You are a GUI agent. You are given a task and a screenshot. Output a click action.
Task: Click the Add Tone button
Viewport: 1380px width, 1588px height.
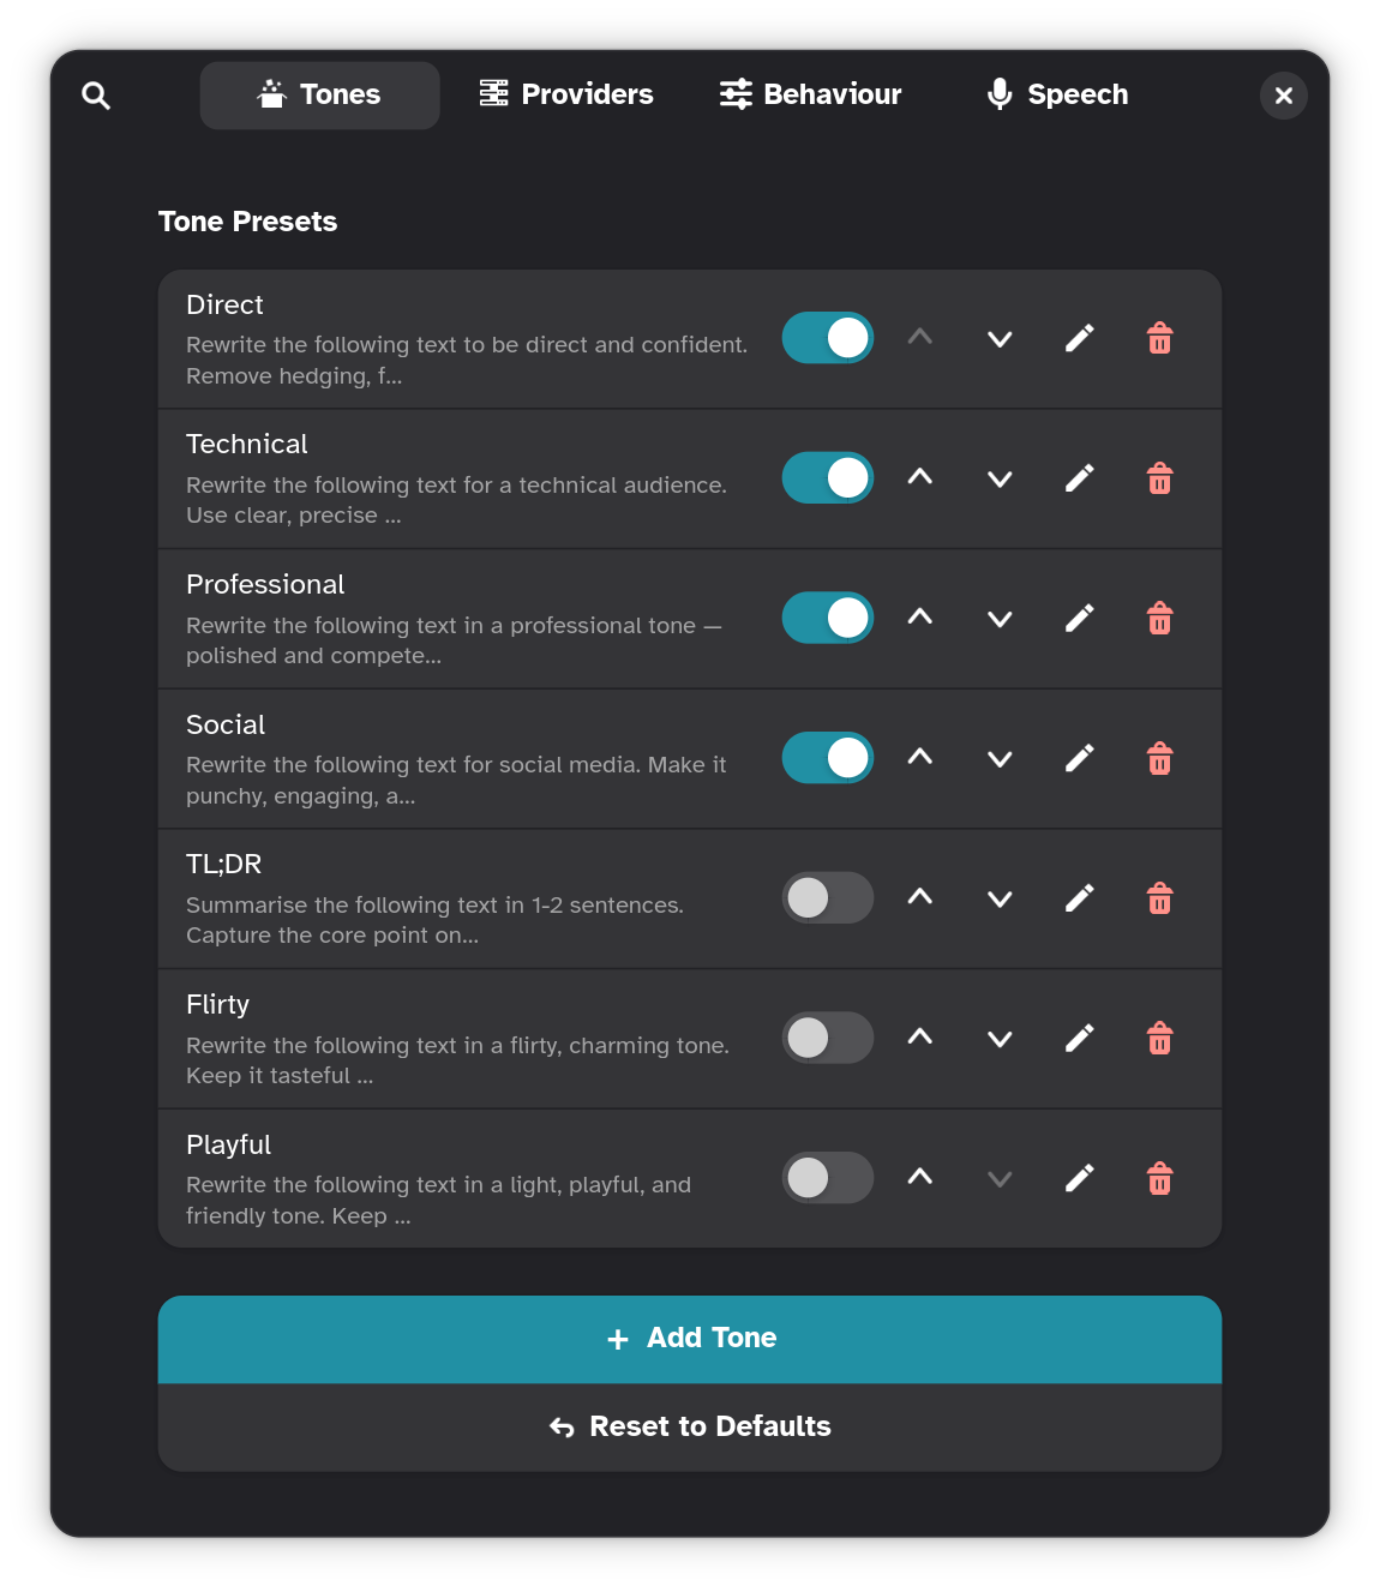point(689,1339)
